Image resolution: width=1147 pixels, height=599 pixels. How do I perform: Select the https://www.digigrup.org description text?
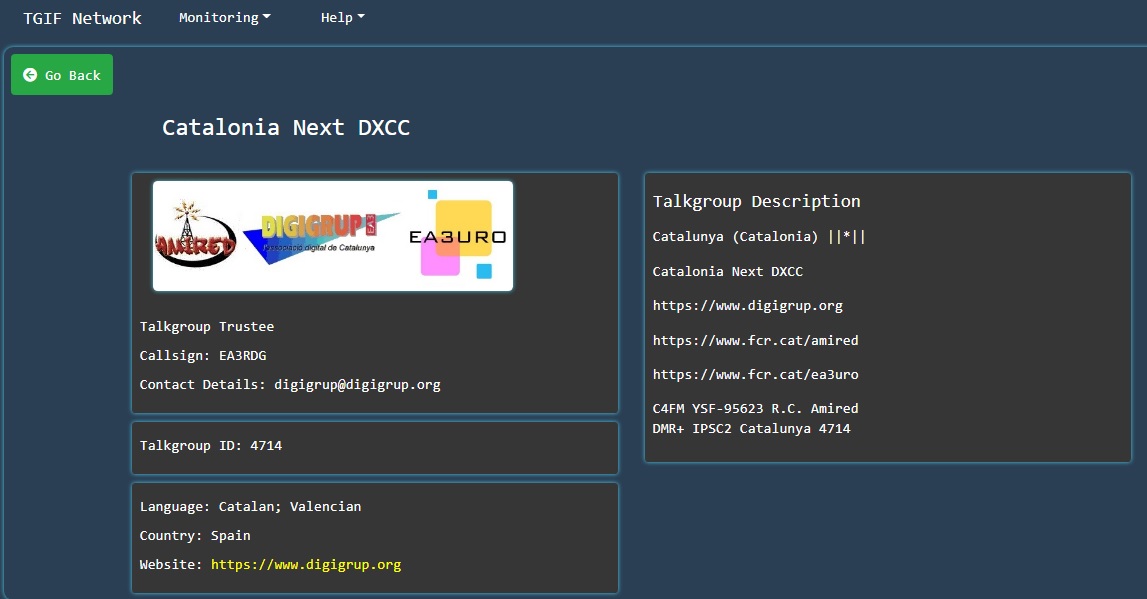pyautogui.click(x=748, y=306)
